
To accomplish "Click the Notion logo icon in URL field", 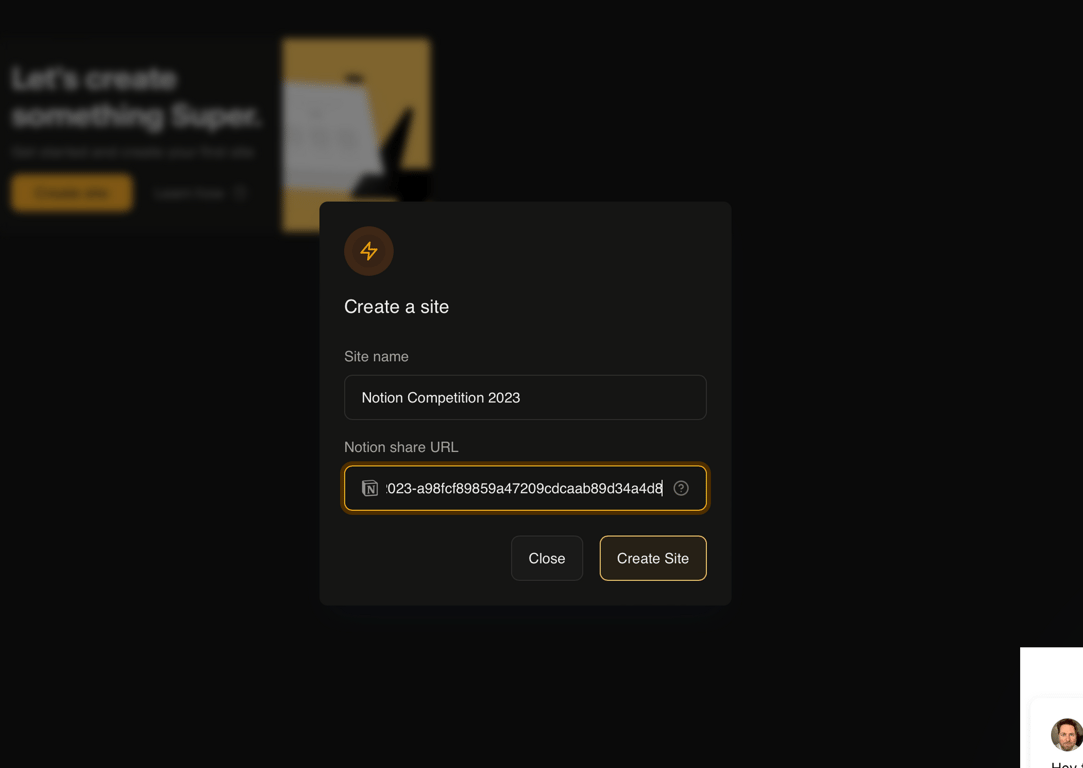I will click(x=370, y=488).
